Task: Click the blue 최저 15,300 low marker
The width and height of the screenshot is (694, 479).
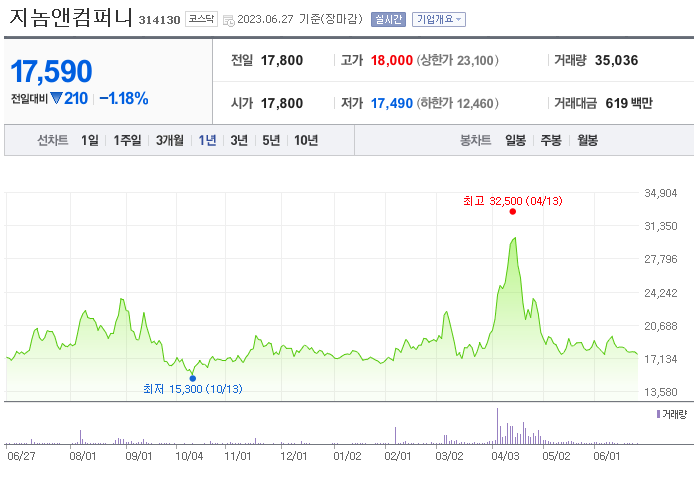Action: pos(193,378)
